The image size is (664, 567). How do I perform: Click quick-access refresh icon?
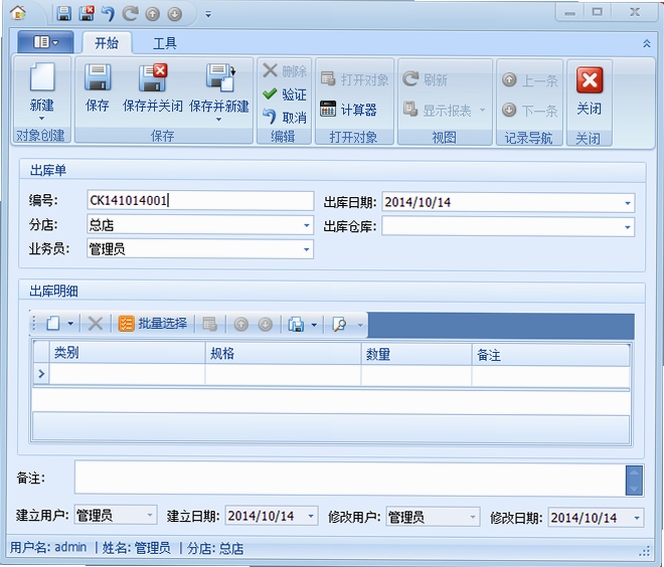click(130, 14)
